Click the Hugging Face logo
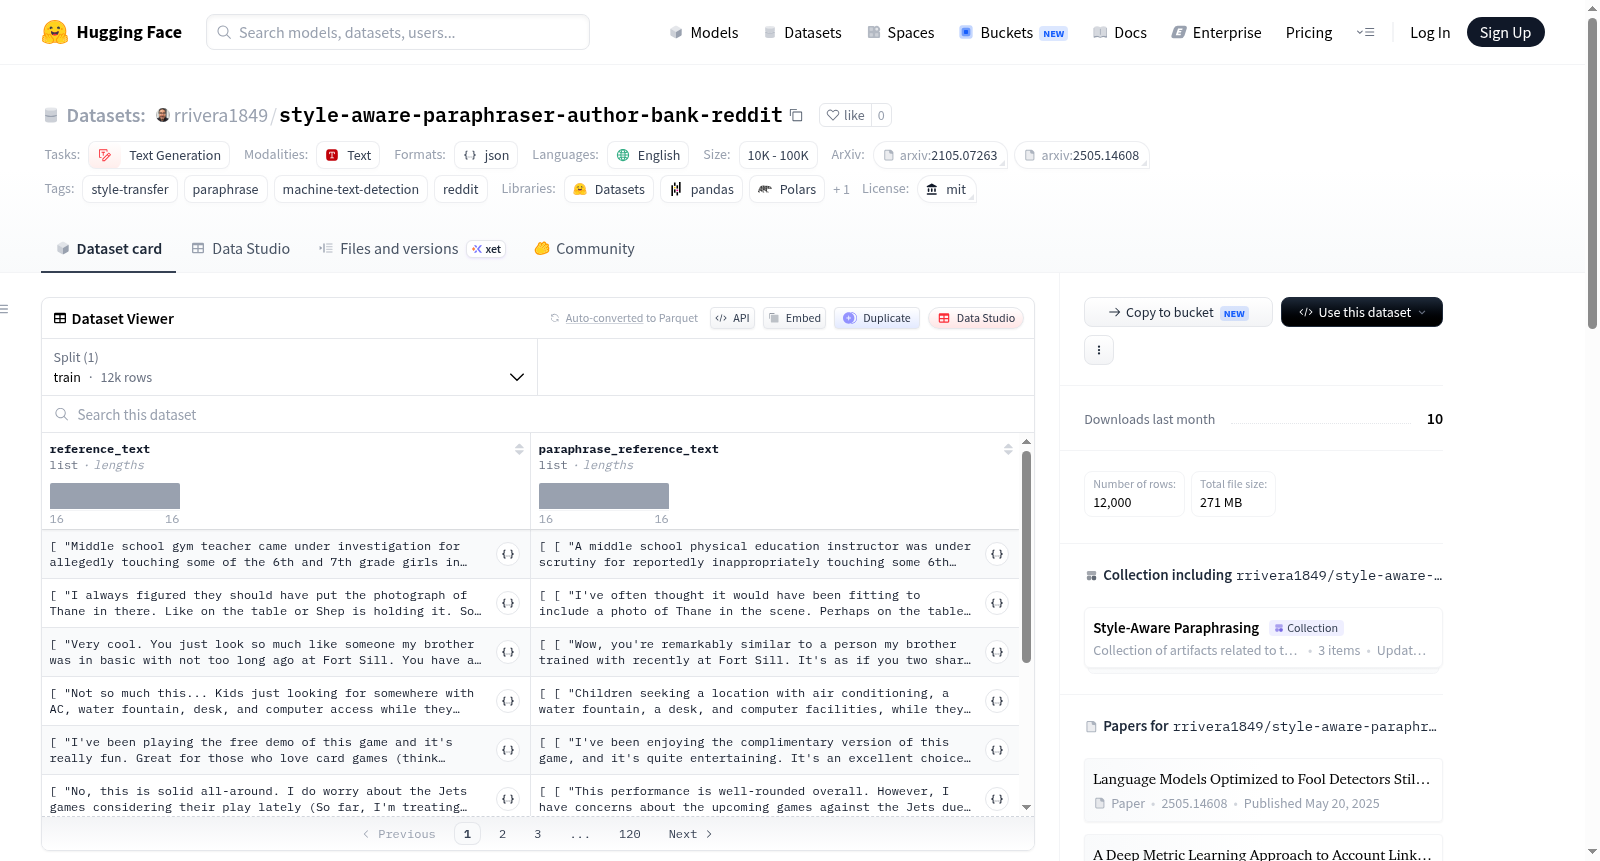 coord(111,32)
